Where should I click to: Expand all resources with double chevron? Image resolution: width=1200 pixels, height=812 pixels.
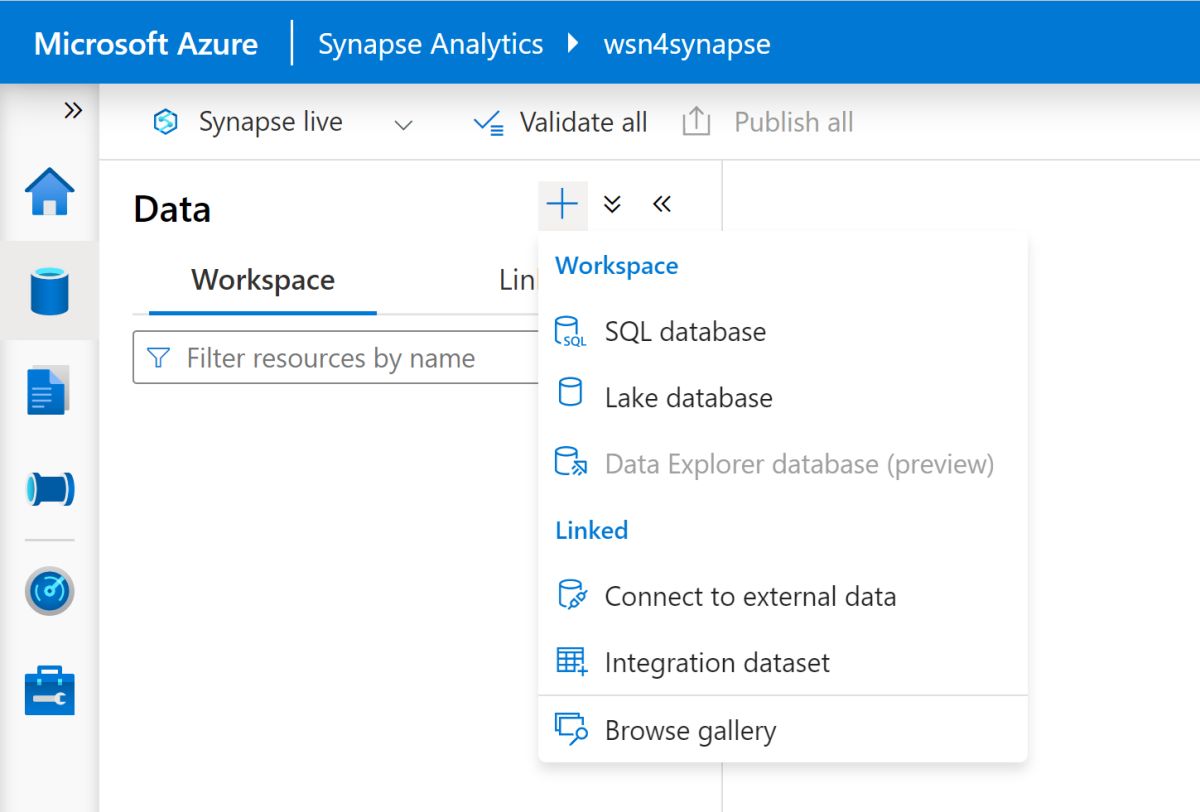[613, 205]
